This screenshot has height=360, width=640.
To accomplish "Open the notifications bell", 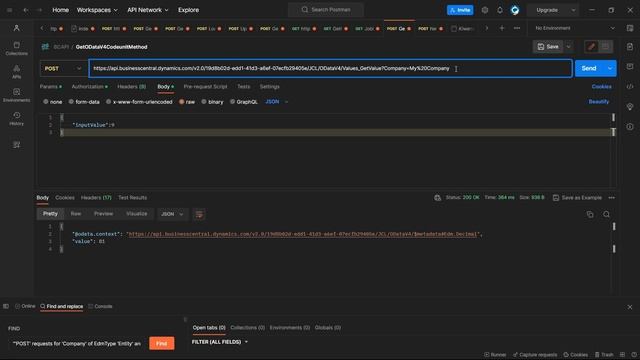I will click(x=500, y=10).
